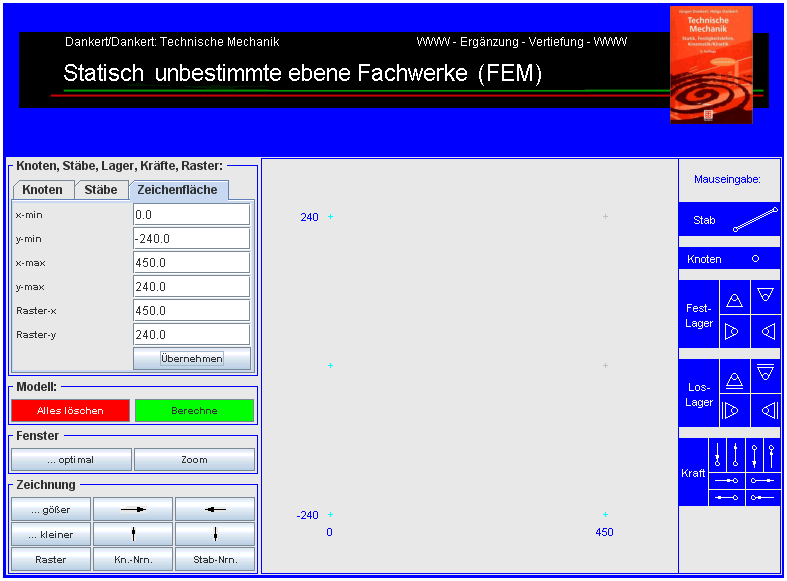Screen dimensions: 787x581
Task: Pick the left-pointing Los-Lager support icon
Action: coord(765,410)
